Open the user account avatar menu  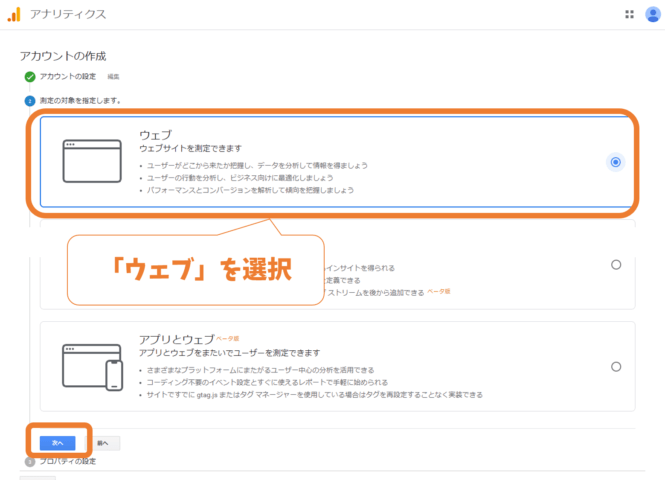[653, 14]
